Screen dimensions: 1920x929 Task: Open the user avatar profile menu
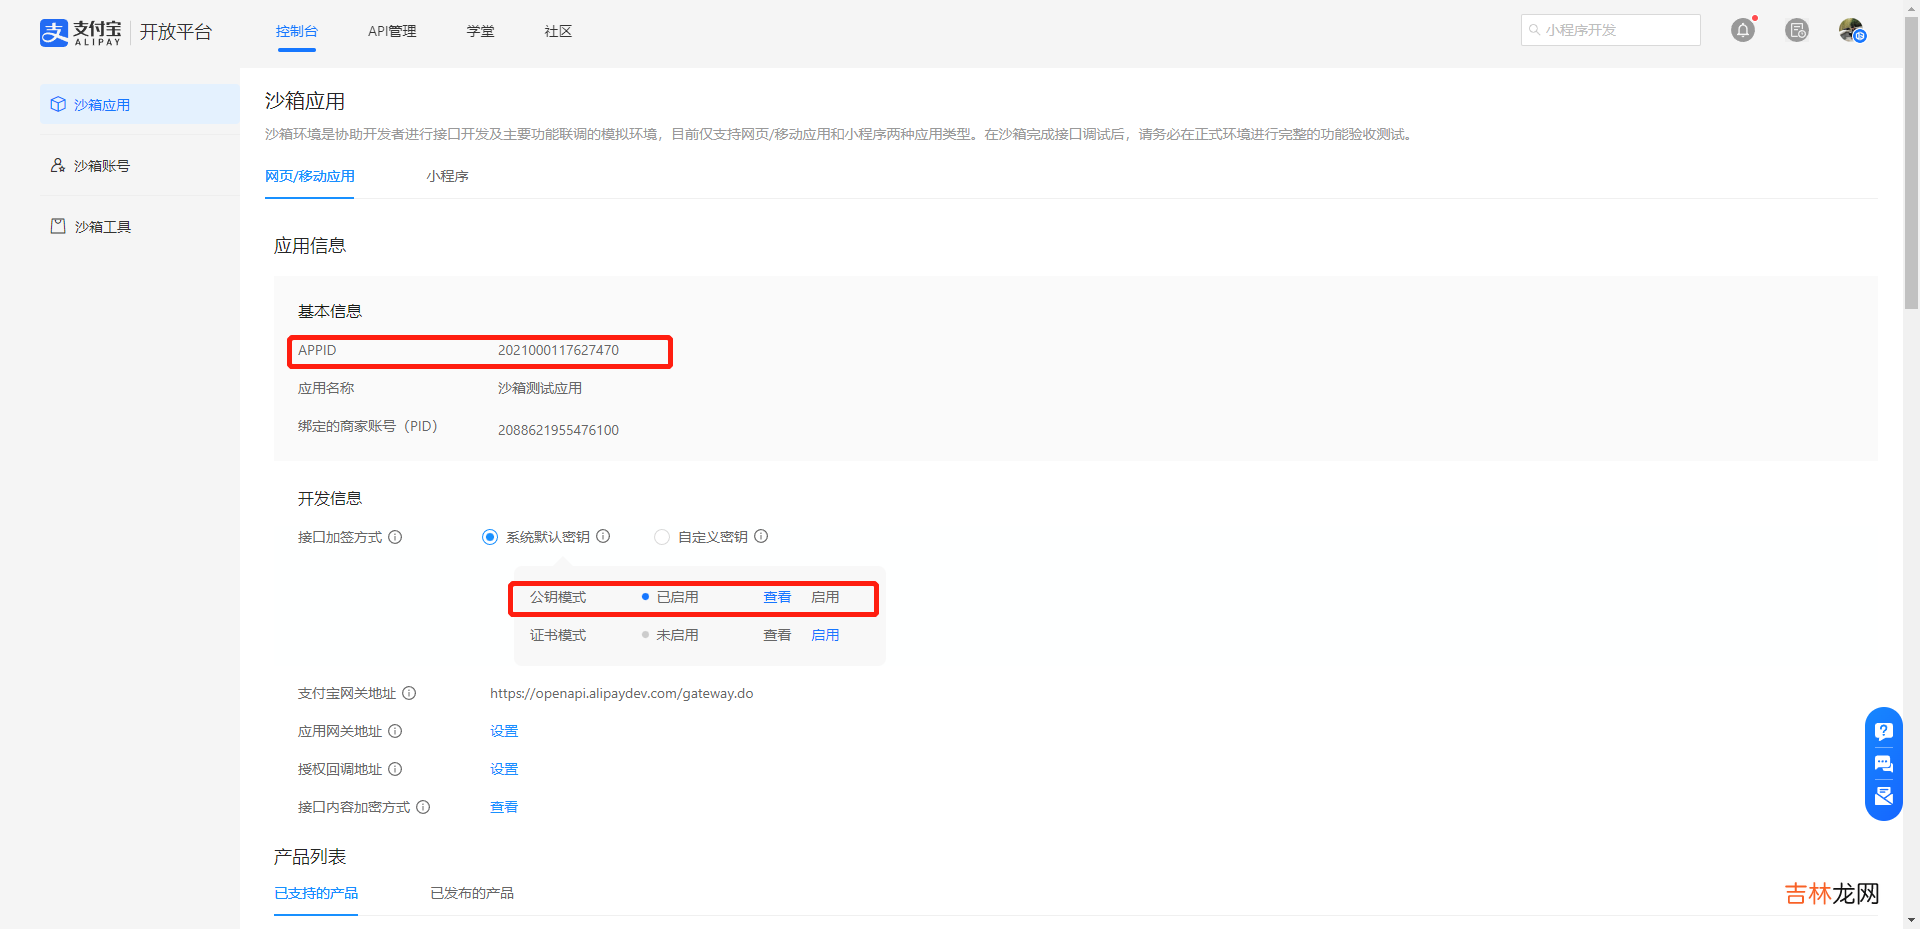(x=1851, y=30)
